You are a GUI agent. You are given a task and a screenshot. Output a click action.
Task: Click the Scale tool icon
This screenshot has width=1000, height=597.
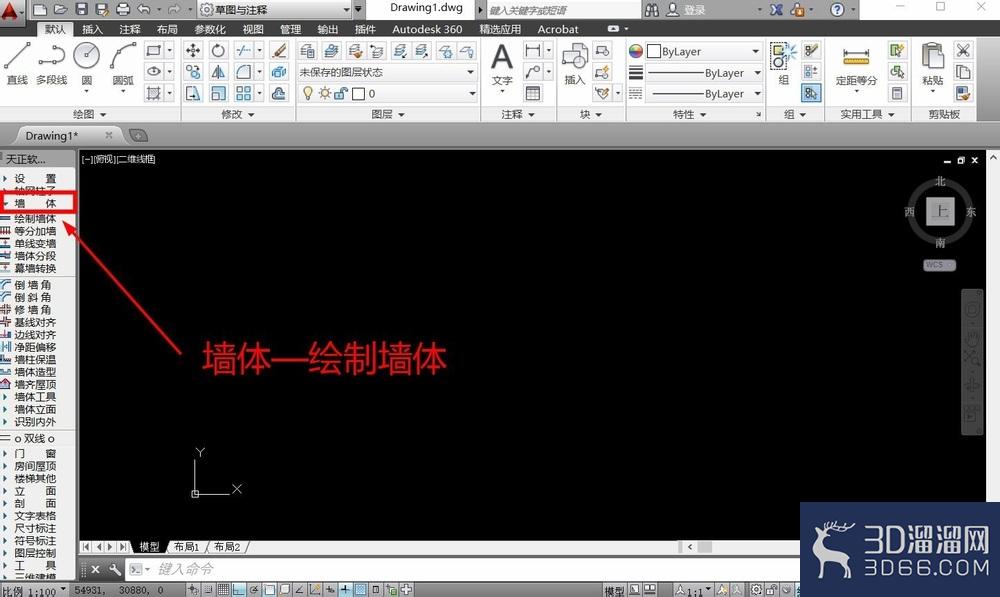tap(218, 93)
